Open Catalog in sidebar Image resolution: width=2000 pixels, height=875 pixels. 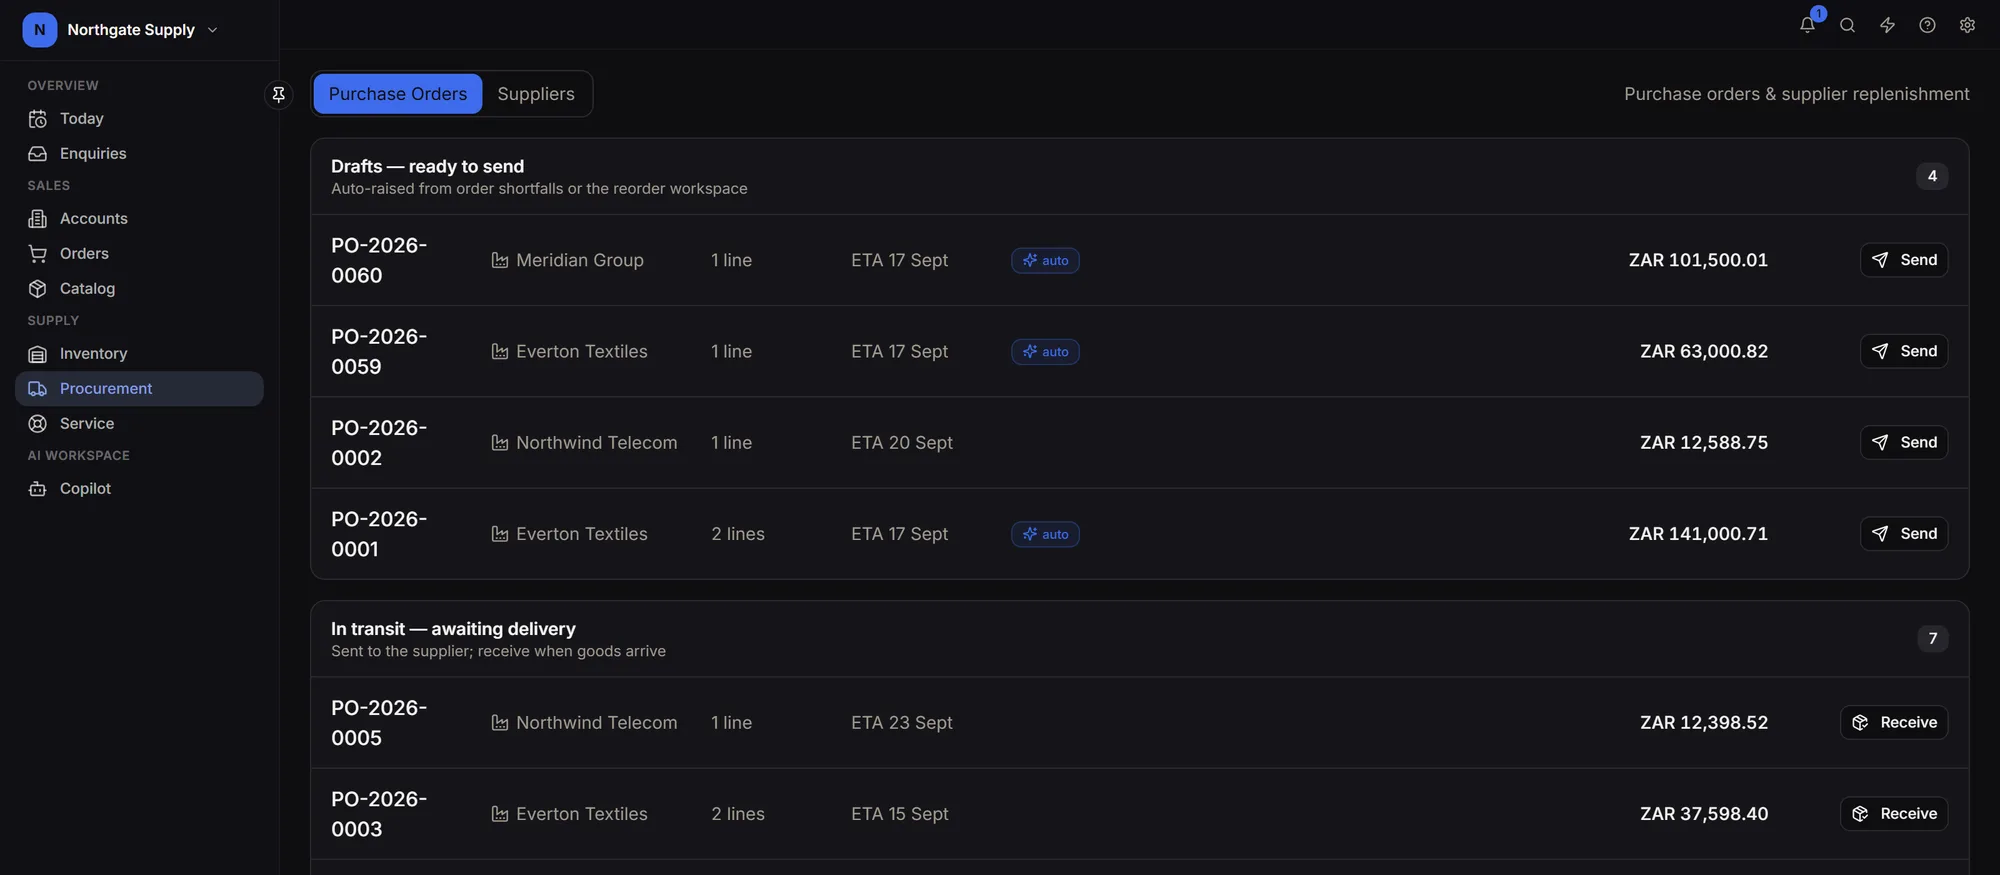(x=139, y=289)
